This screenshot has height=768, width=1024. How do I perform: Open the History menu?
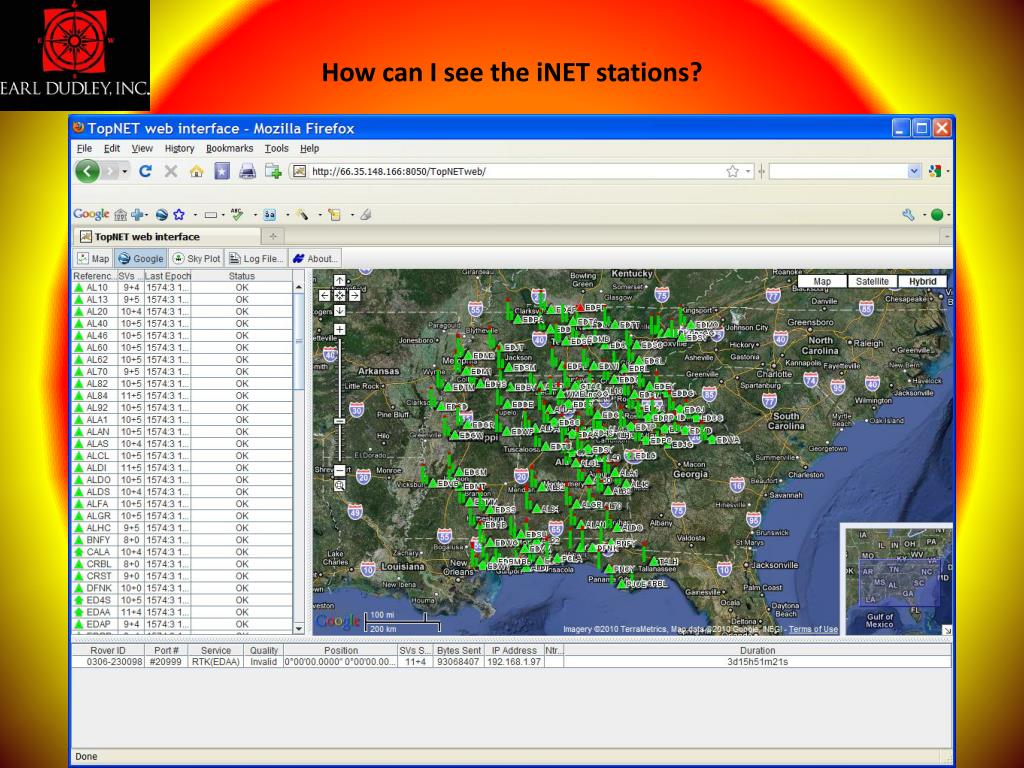click(180, 148)
